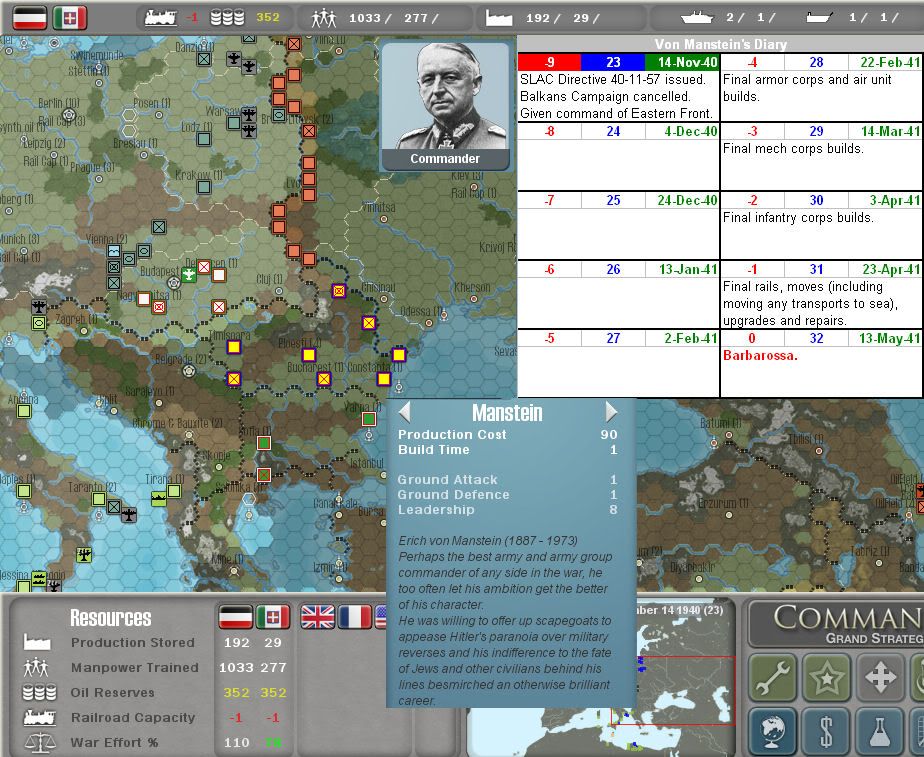The height and width of the screenshot is (757, 924).
Task: Click the Production Cost stat line
Action: [x=507, y=435]
